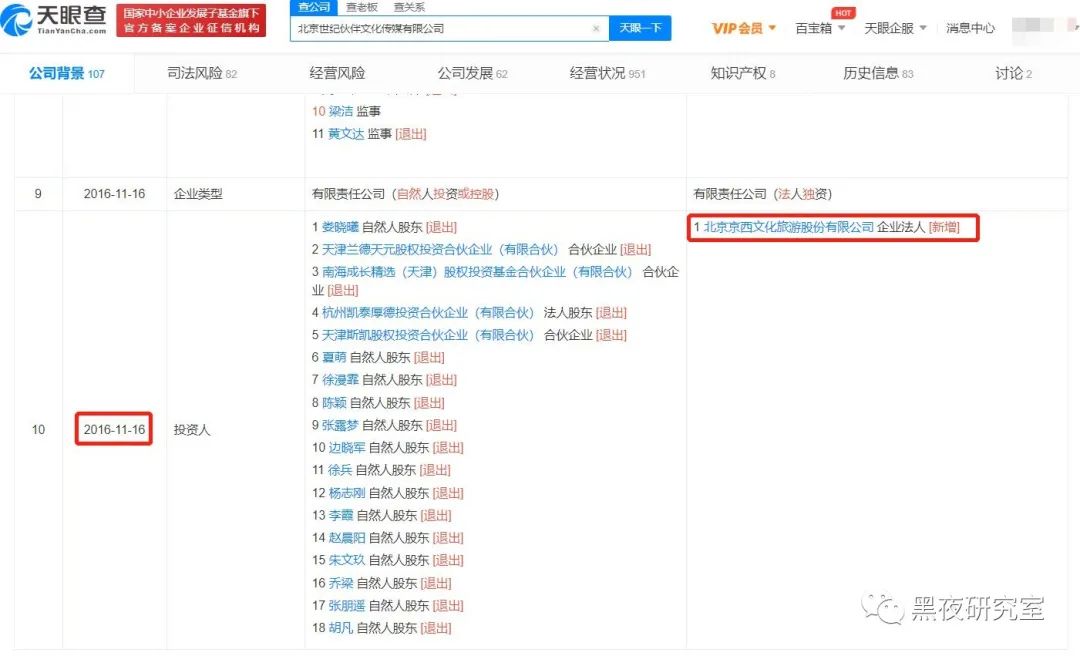The width and height of the screenshot is (1080, 656).
Task: Select the 有限责任公司（自然人投资或控股）text
Action: (405, 194)
